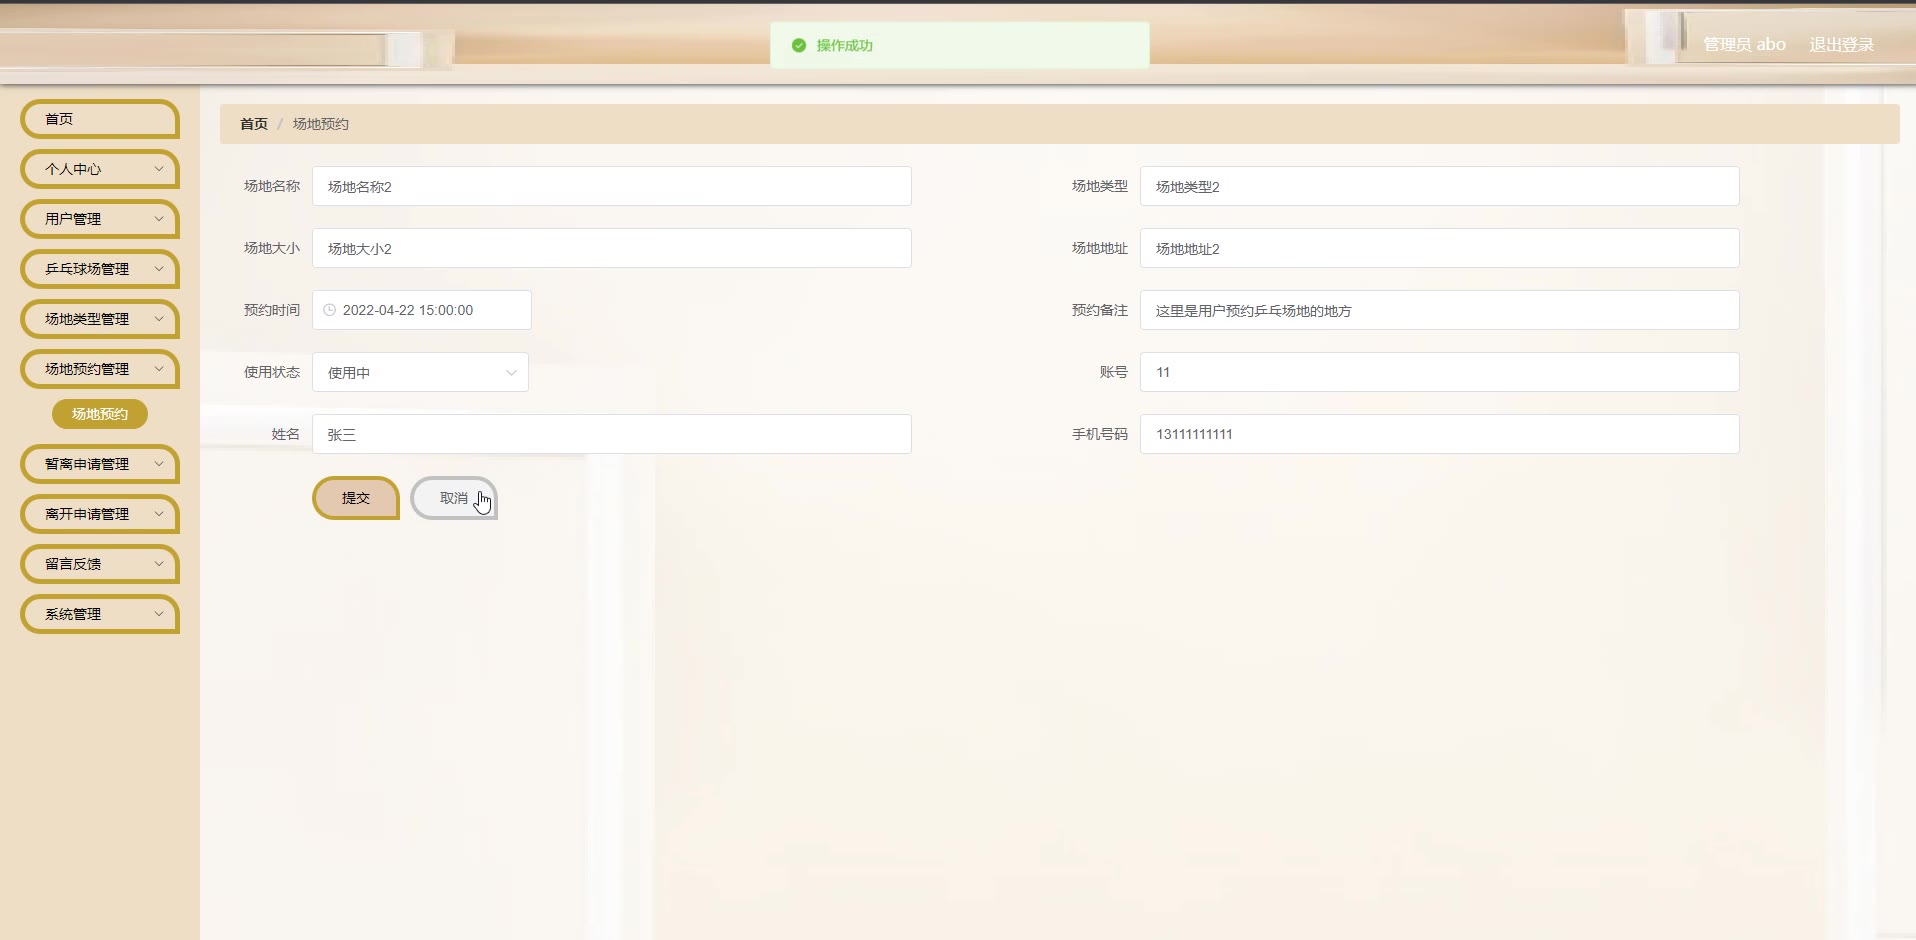Click the 管理员 abo user label
This screenshot has width=1916, height=940.
click(x=1744, y=45)
